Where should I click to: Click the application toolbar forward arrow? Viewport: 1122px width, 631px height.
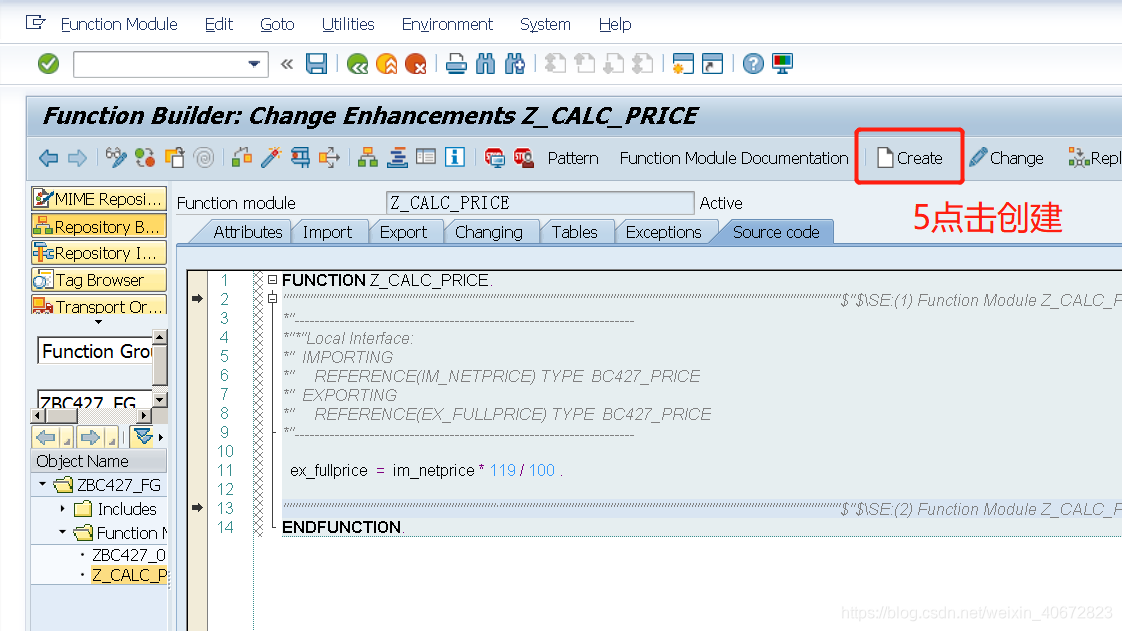(77, 158)
